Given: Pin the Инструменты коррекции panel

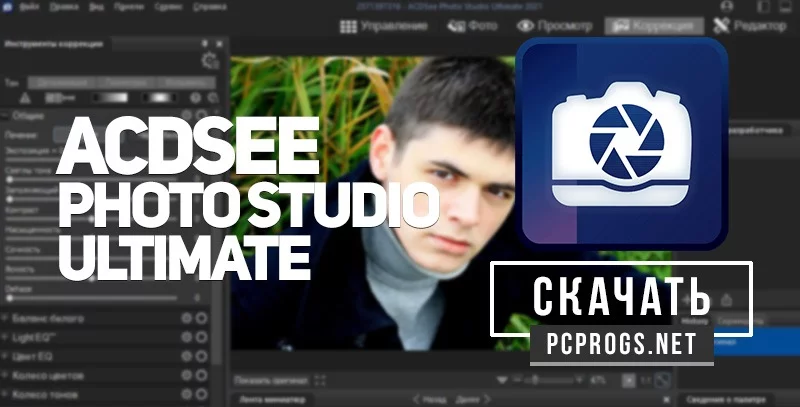Looking at the screenshot, I should point(205,44).
